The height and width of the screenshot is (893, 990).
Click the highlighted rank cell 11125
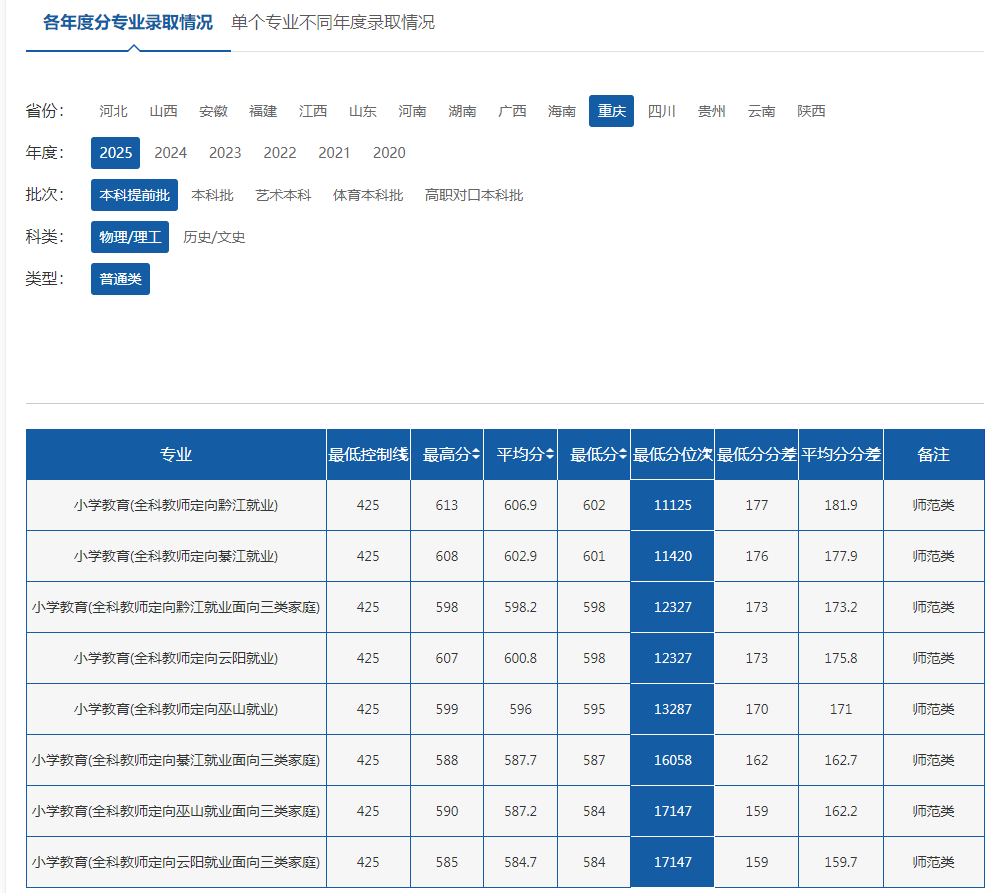pyautogui.click(x=672, y=505)
